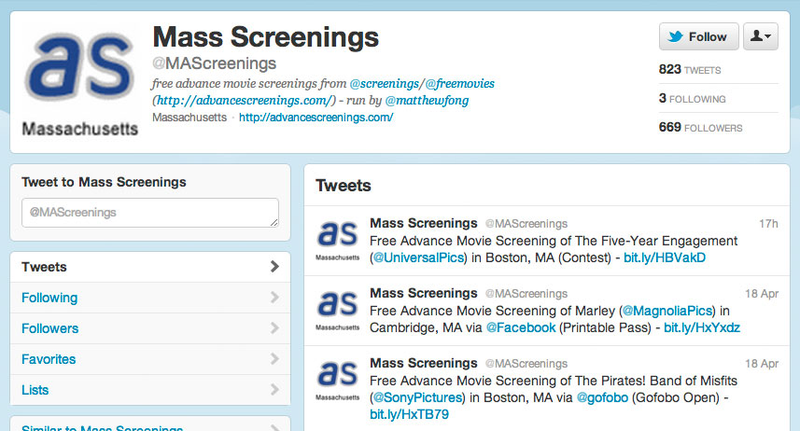Click the avatar on the Marley tweet
The height and width of the screenshot is (431, 800).
pyautogui.click(x=337, y=310)
